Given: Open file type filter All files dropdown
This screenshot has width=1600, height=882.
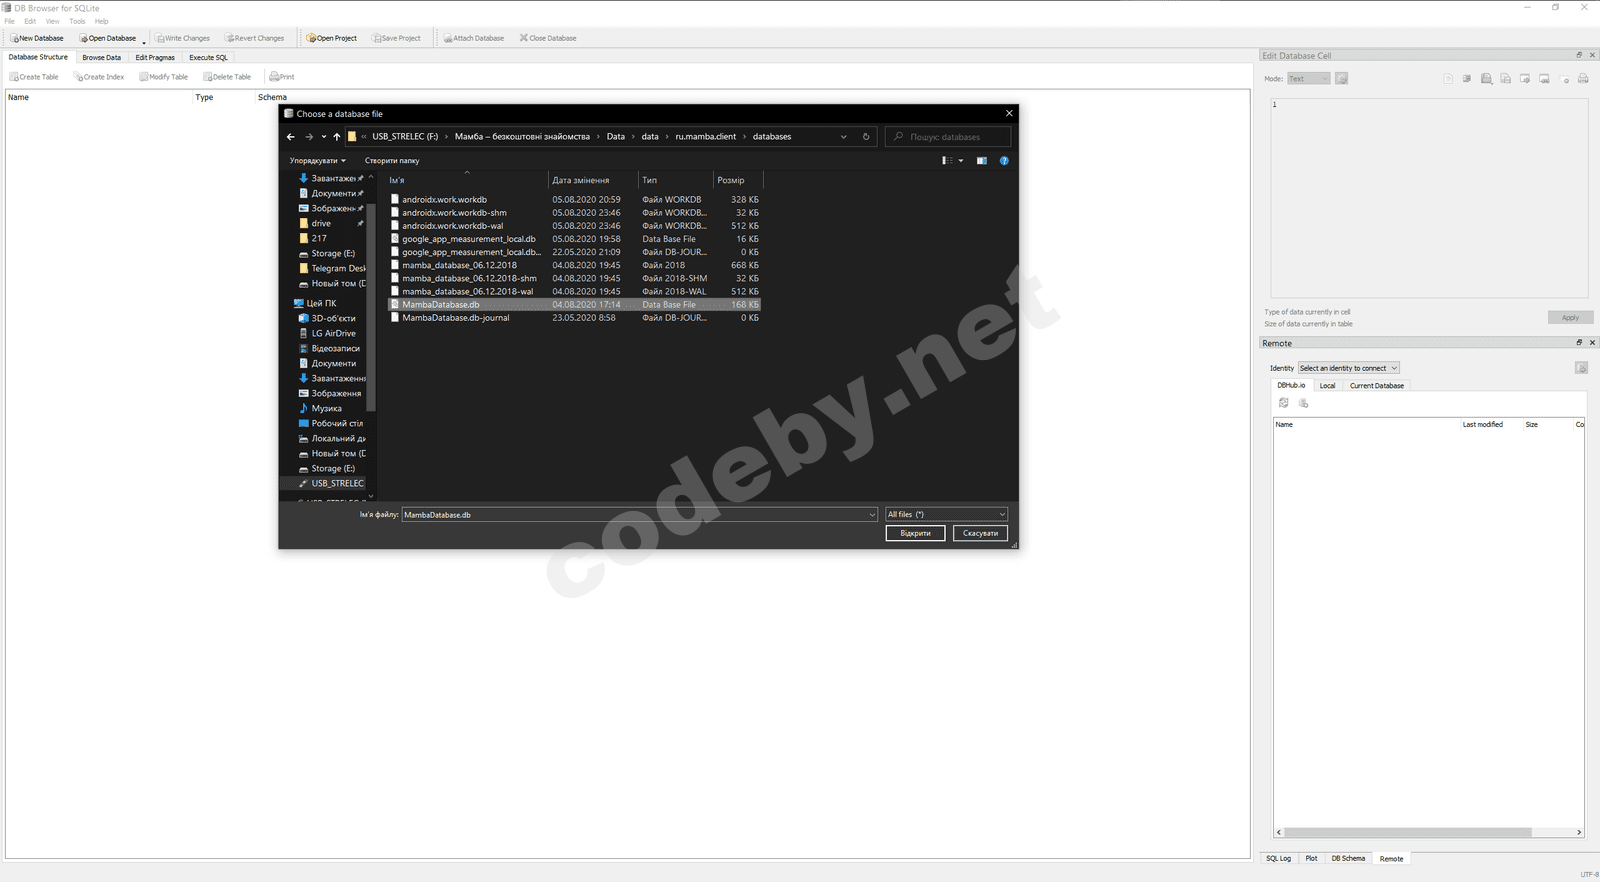Looking at the screenshot, I should tap(946, 515).
